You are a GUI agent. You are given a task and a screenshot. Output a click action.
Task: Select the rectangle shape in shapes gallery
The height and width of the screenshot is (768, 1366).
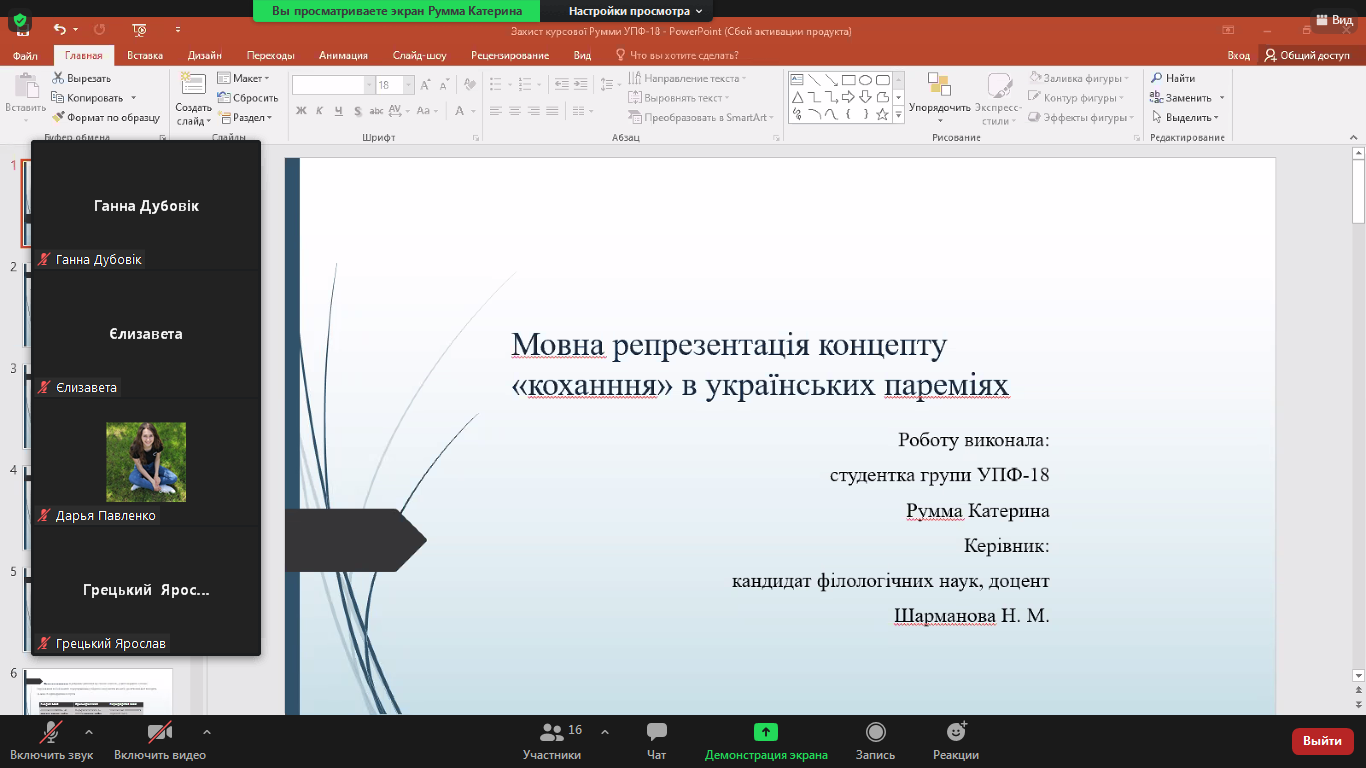click(848, 80)
